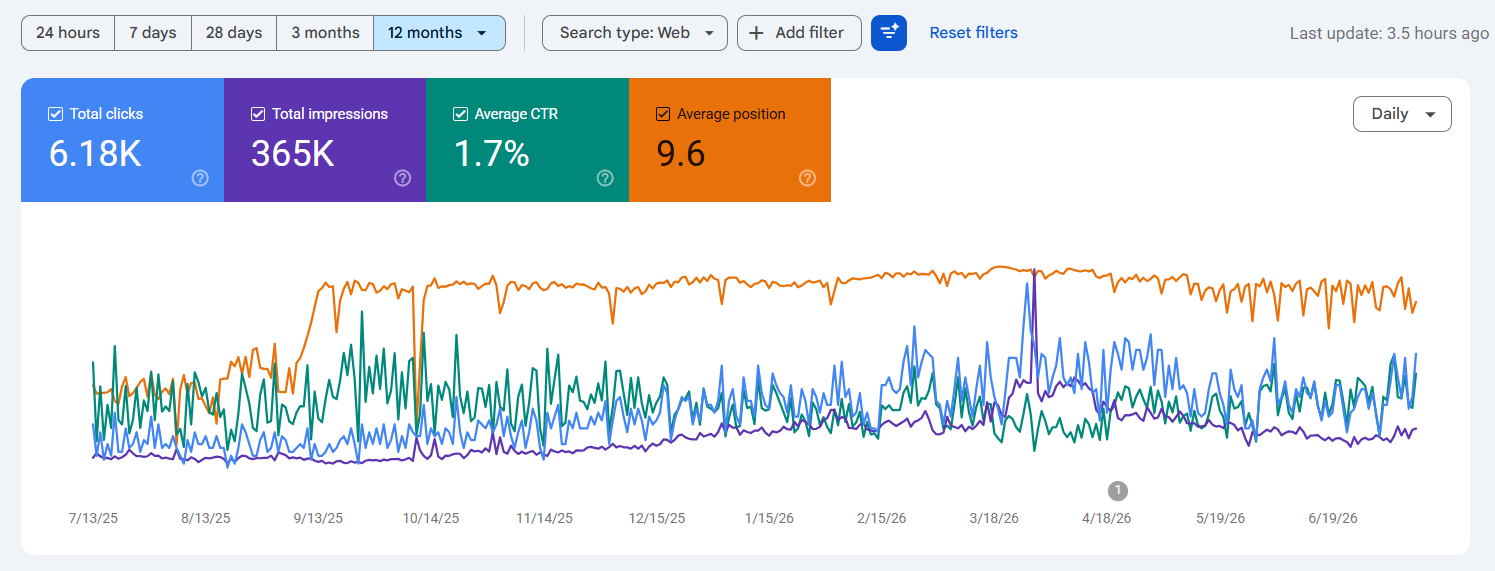This screenshot has width=1495, height=571.
Task: Uncheck the Average position checkbox
Action: (663, 114)
